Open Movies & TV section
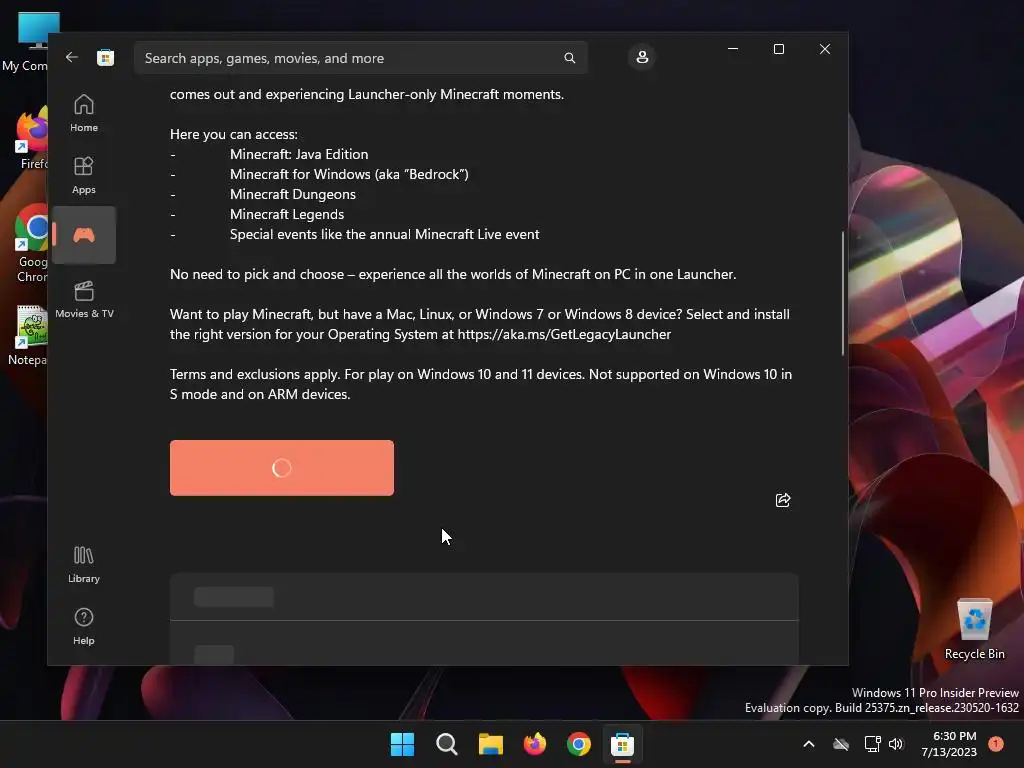The width and height of the screenshot is (1024, 768). (84, 299)
